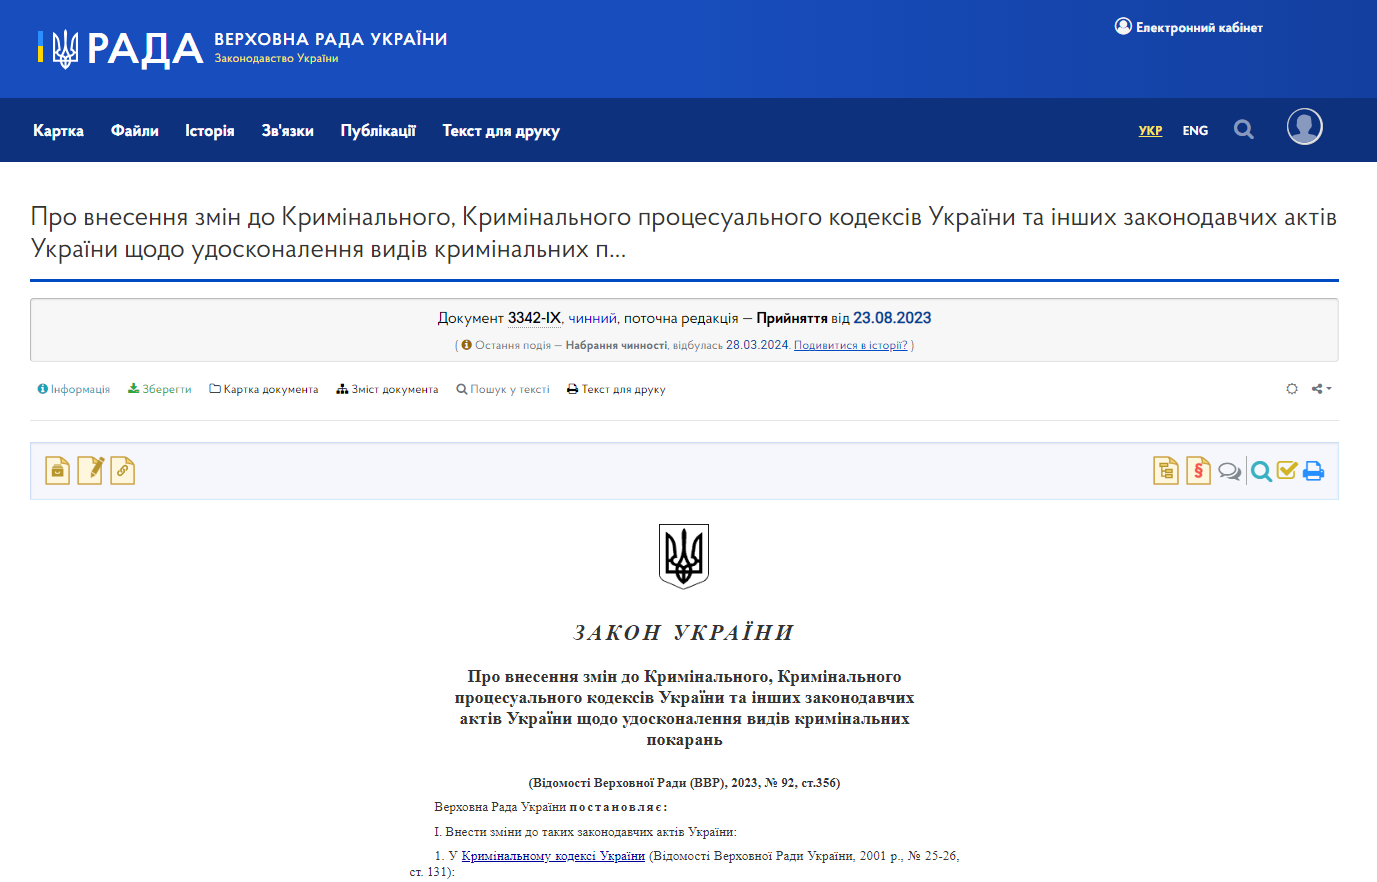Click the search icon in navigation bar
This screenshot has width=1377, height=882.
point(1244,129)
